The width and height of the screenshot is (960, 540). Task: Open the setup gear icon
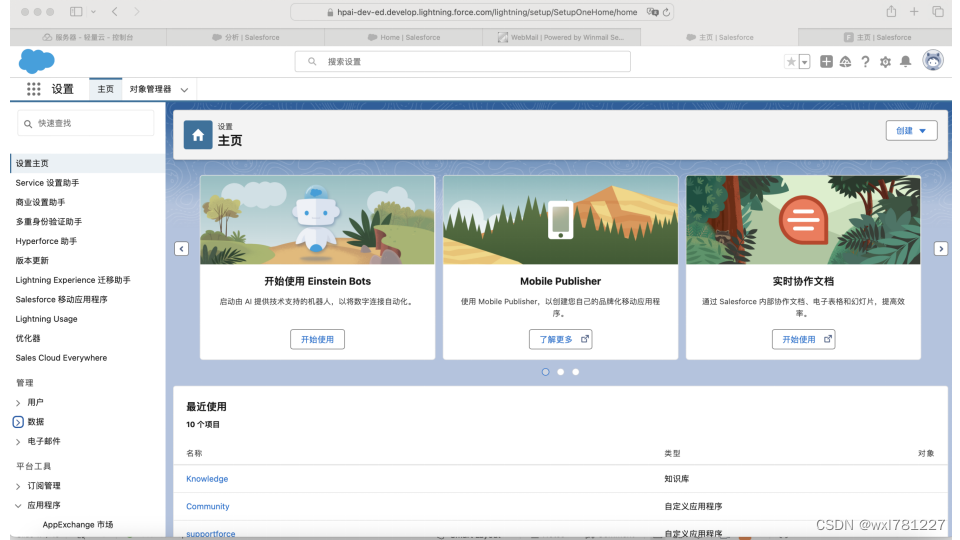[x=885, y=62]
